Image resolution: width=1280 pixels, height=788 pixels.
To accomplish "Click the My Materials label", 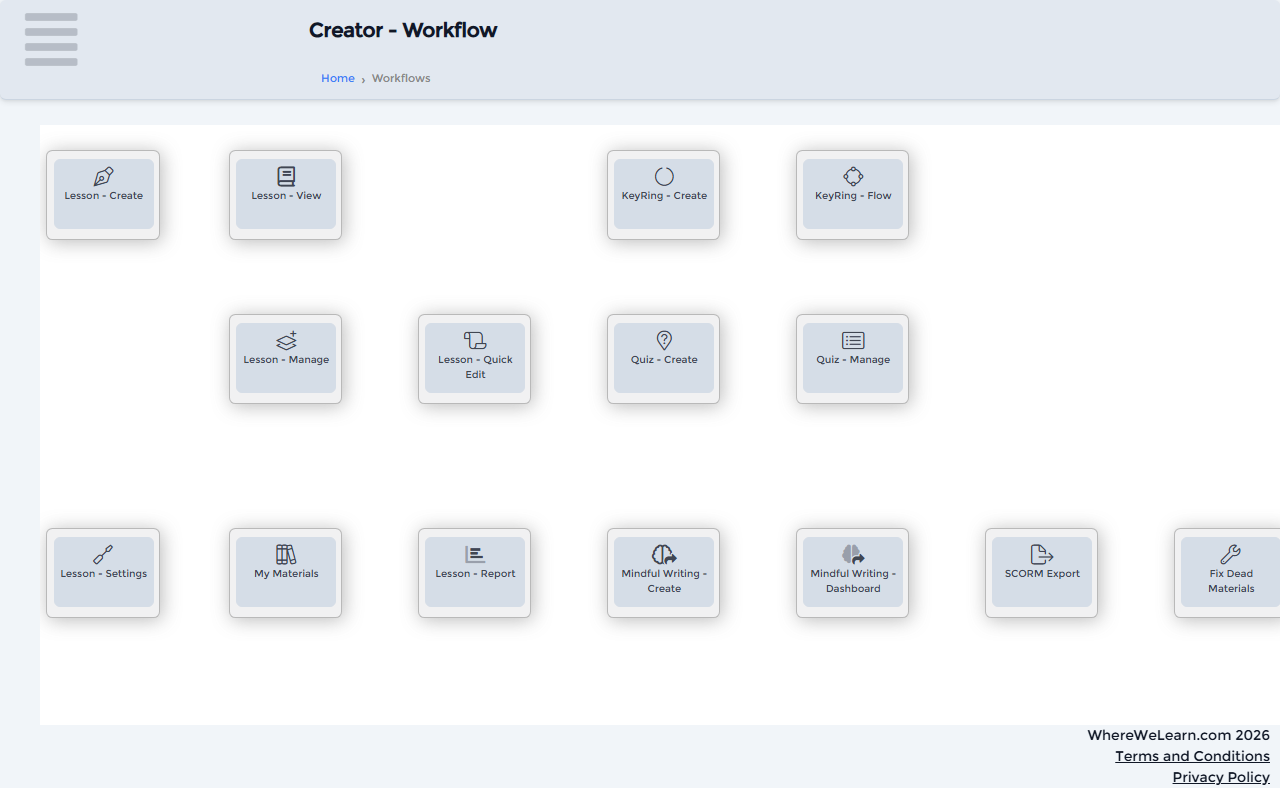I will click(286, 574).
